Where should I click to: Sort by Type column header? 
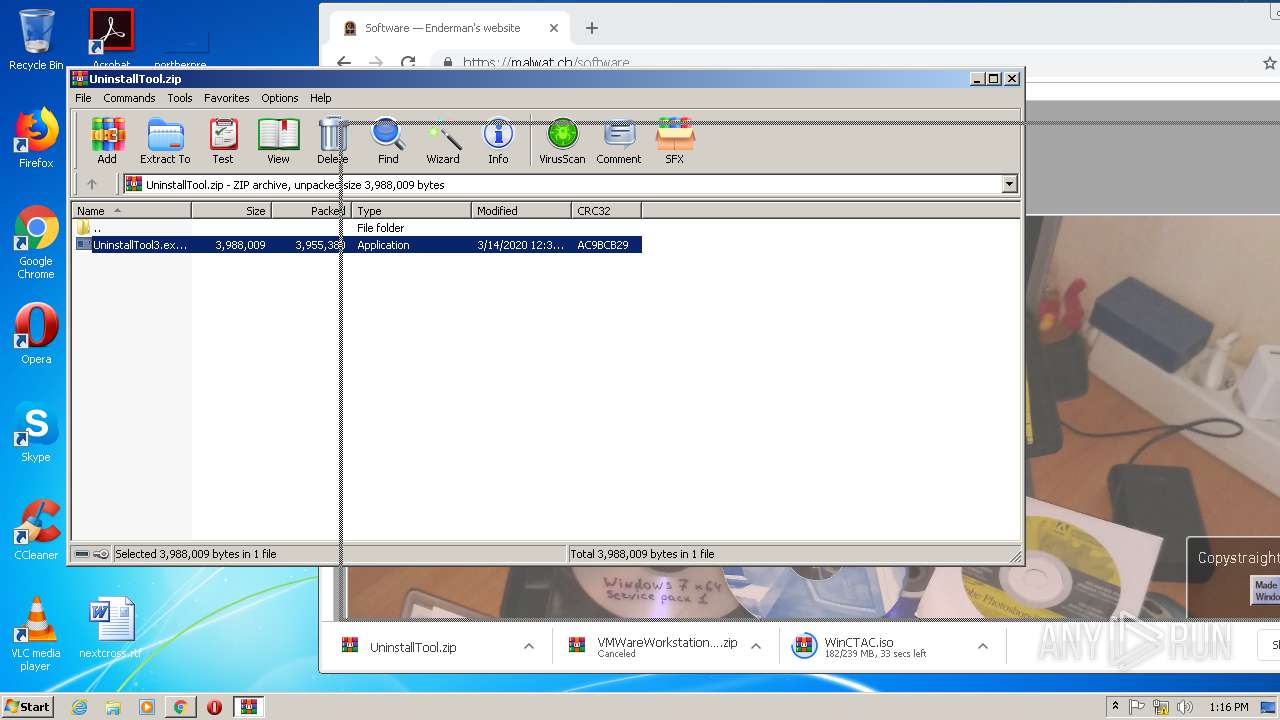pos(411,210)
